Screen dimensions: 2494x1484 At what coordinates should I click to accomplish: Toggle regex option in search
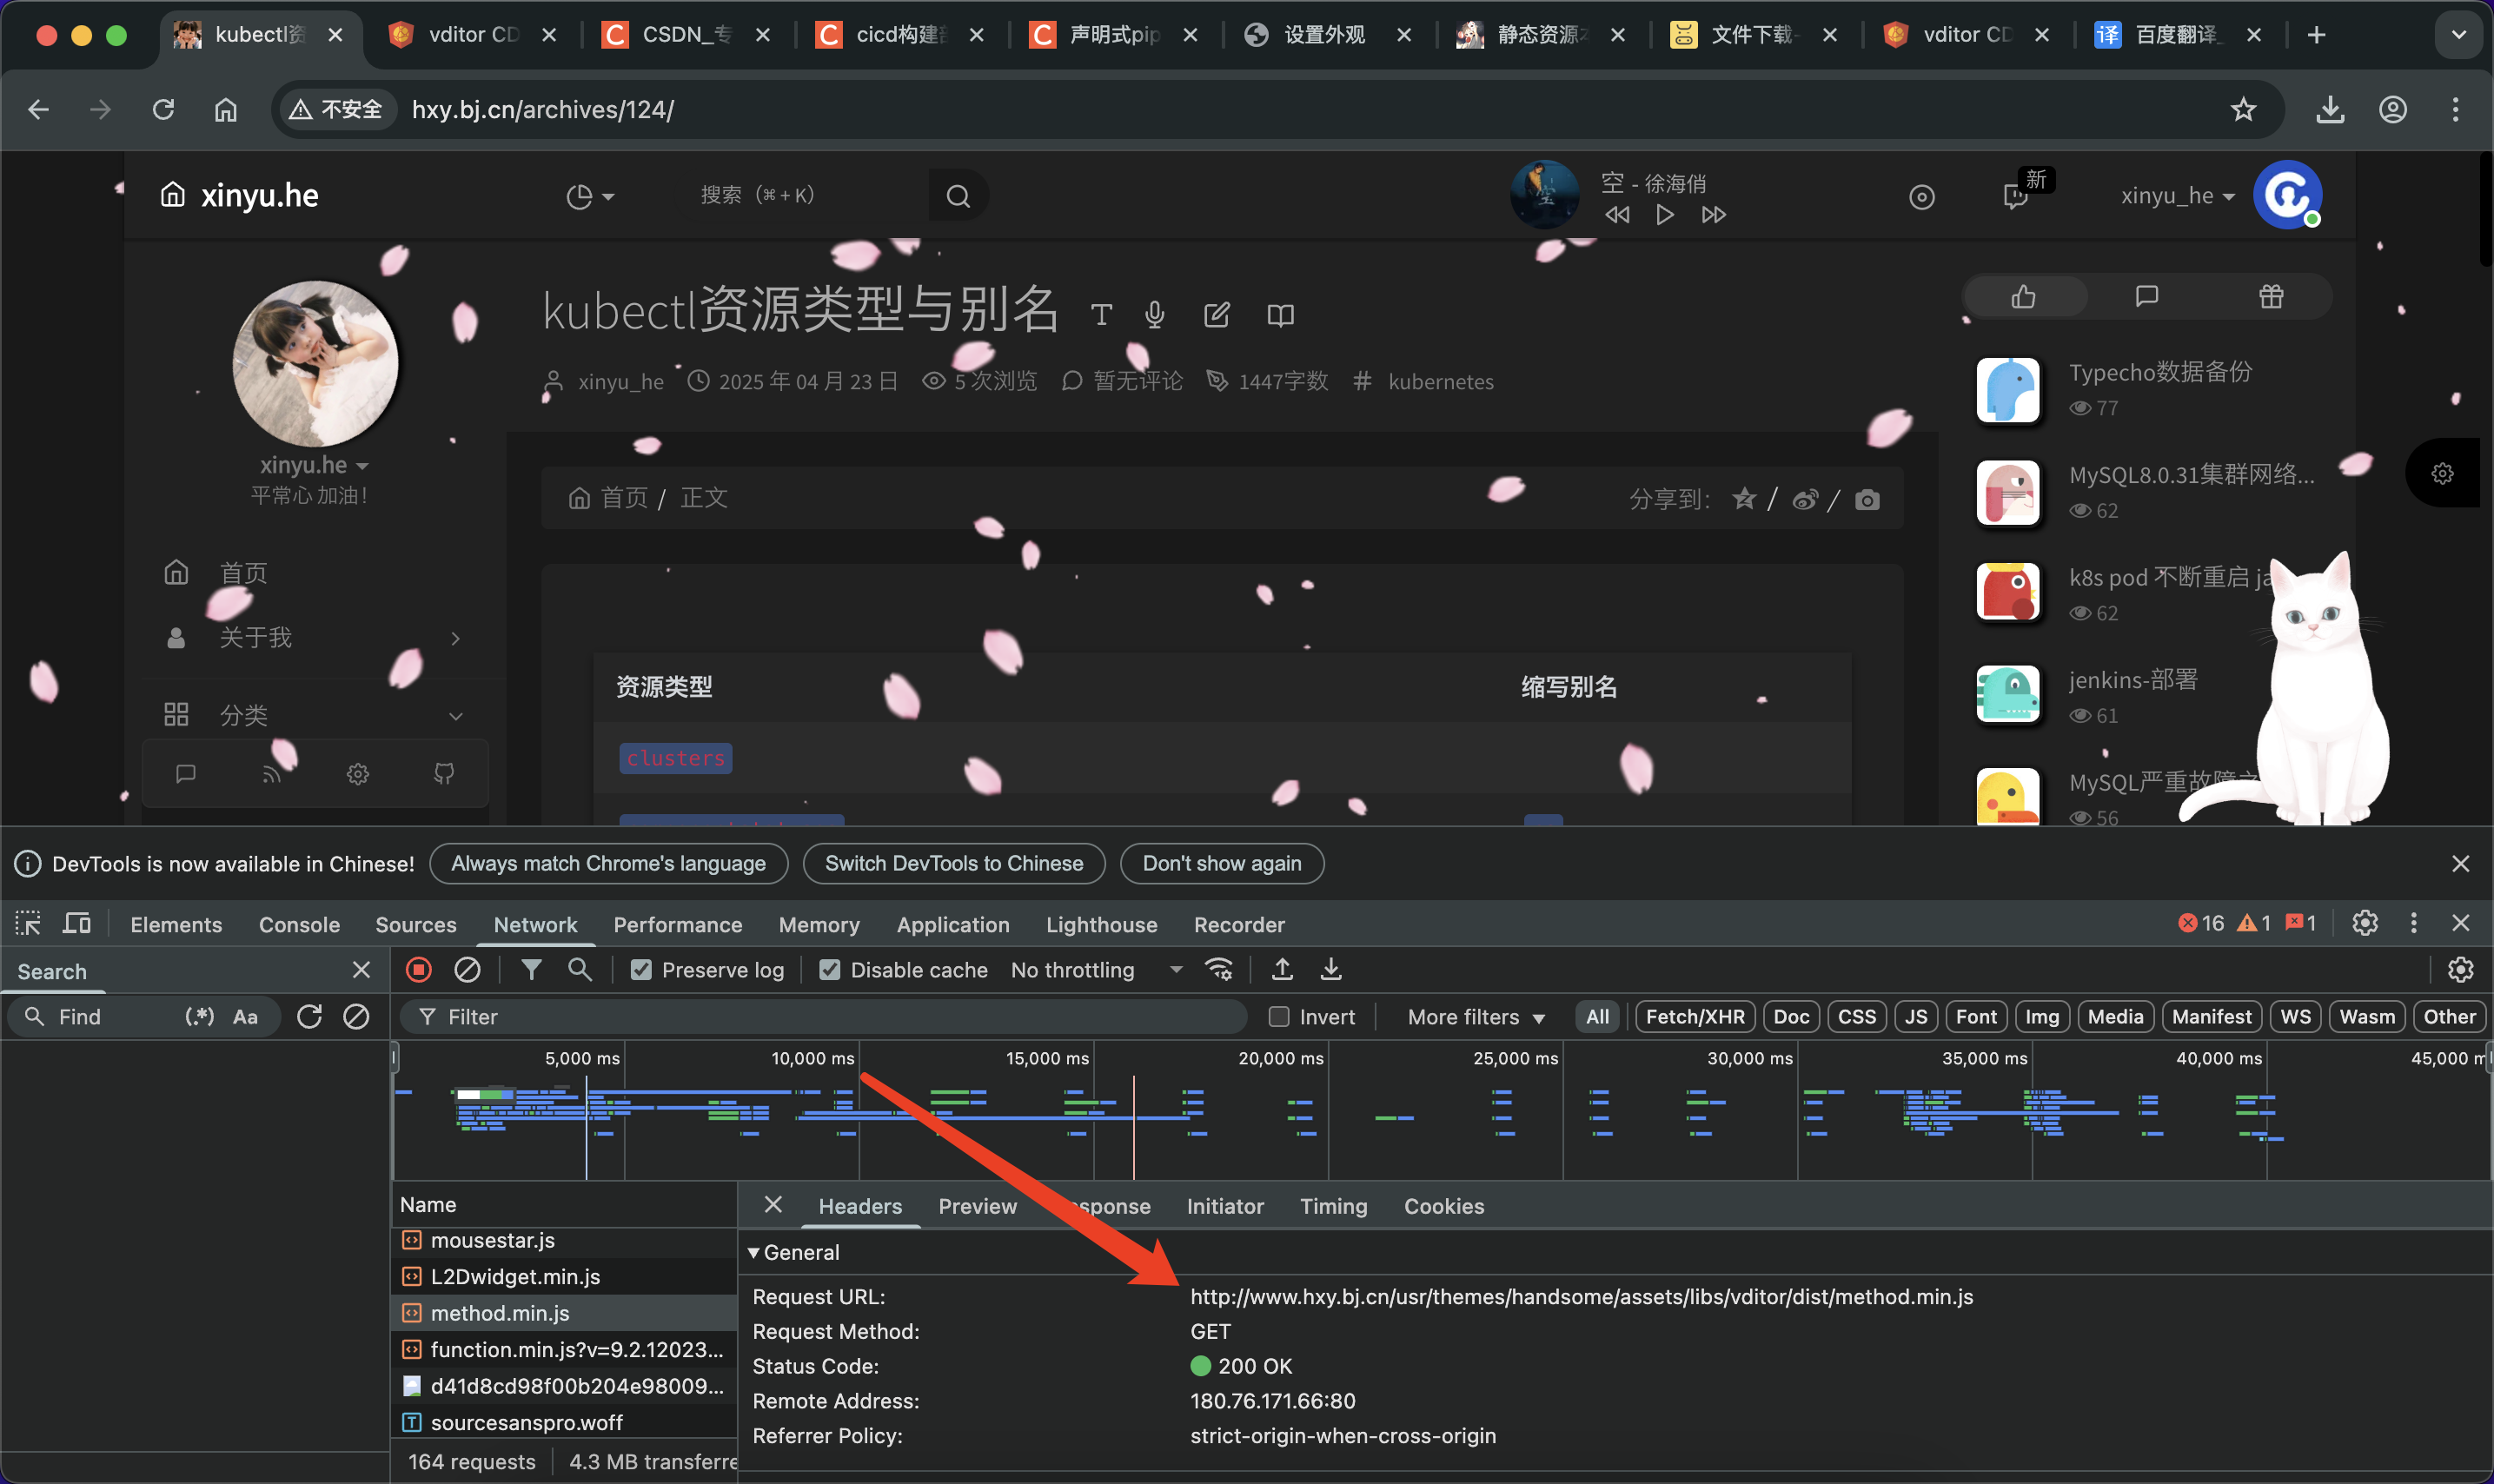pos(199,1016)
